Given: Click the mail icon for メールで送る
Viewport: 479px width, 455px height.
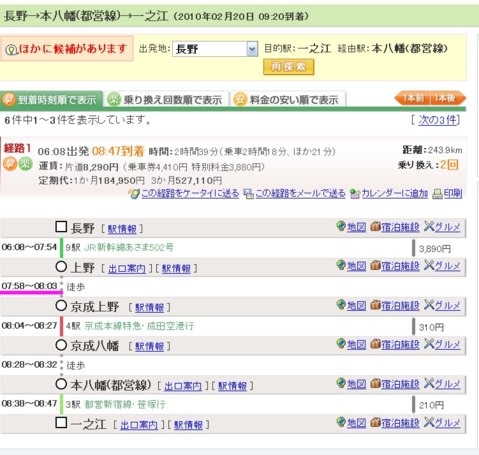Looking at the screenshot, I should pos(248,194).
